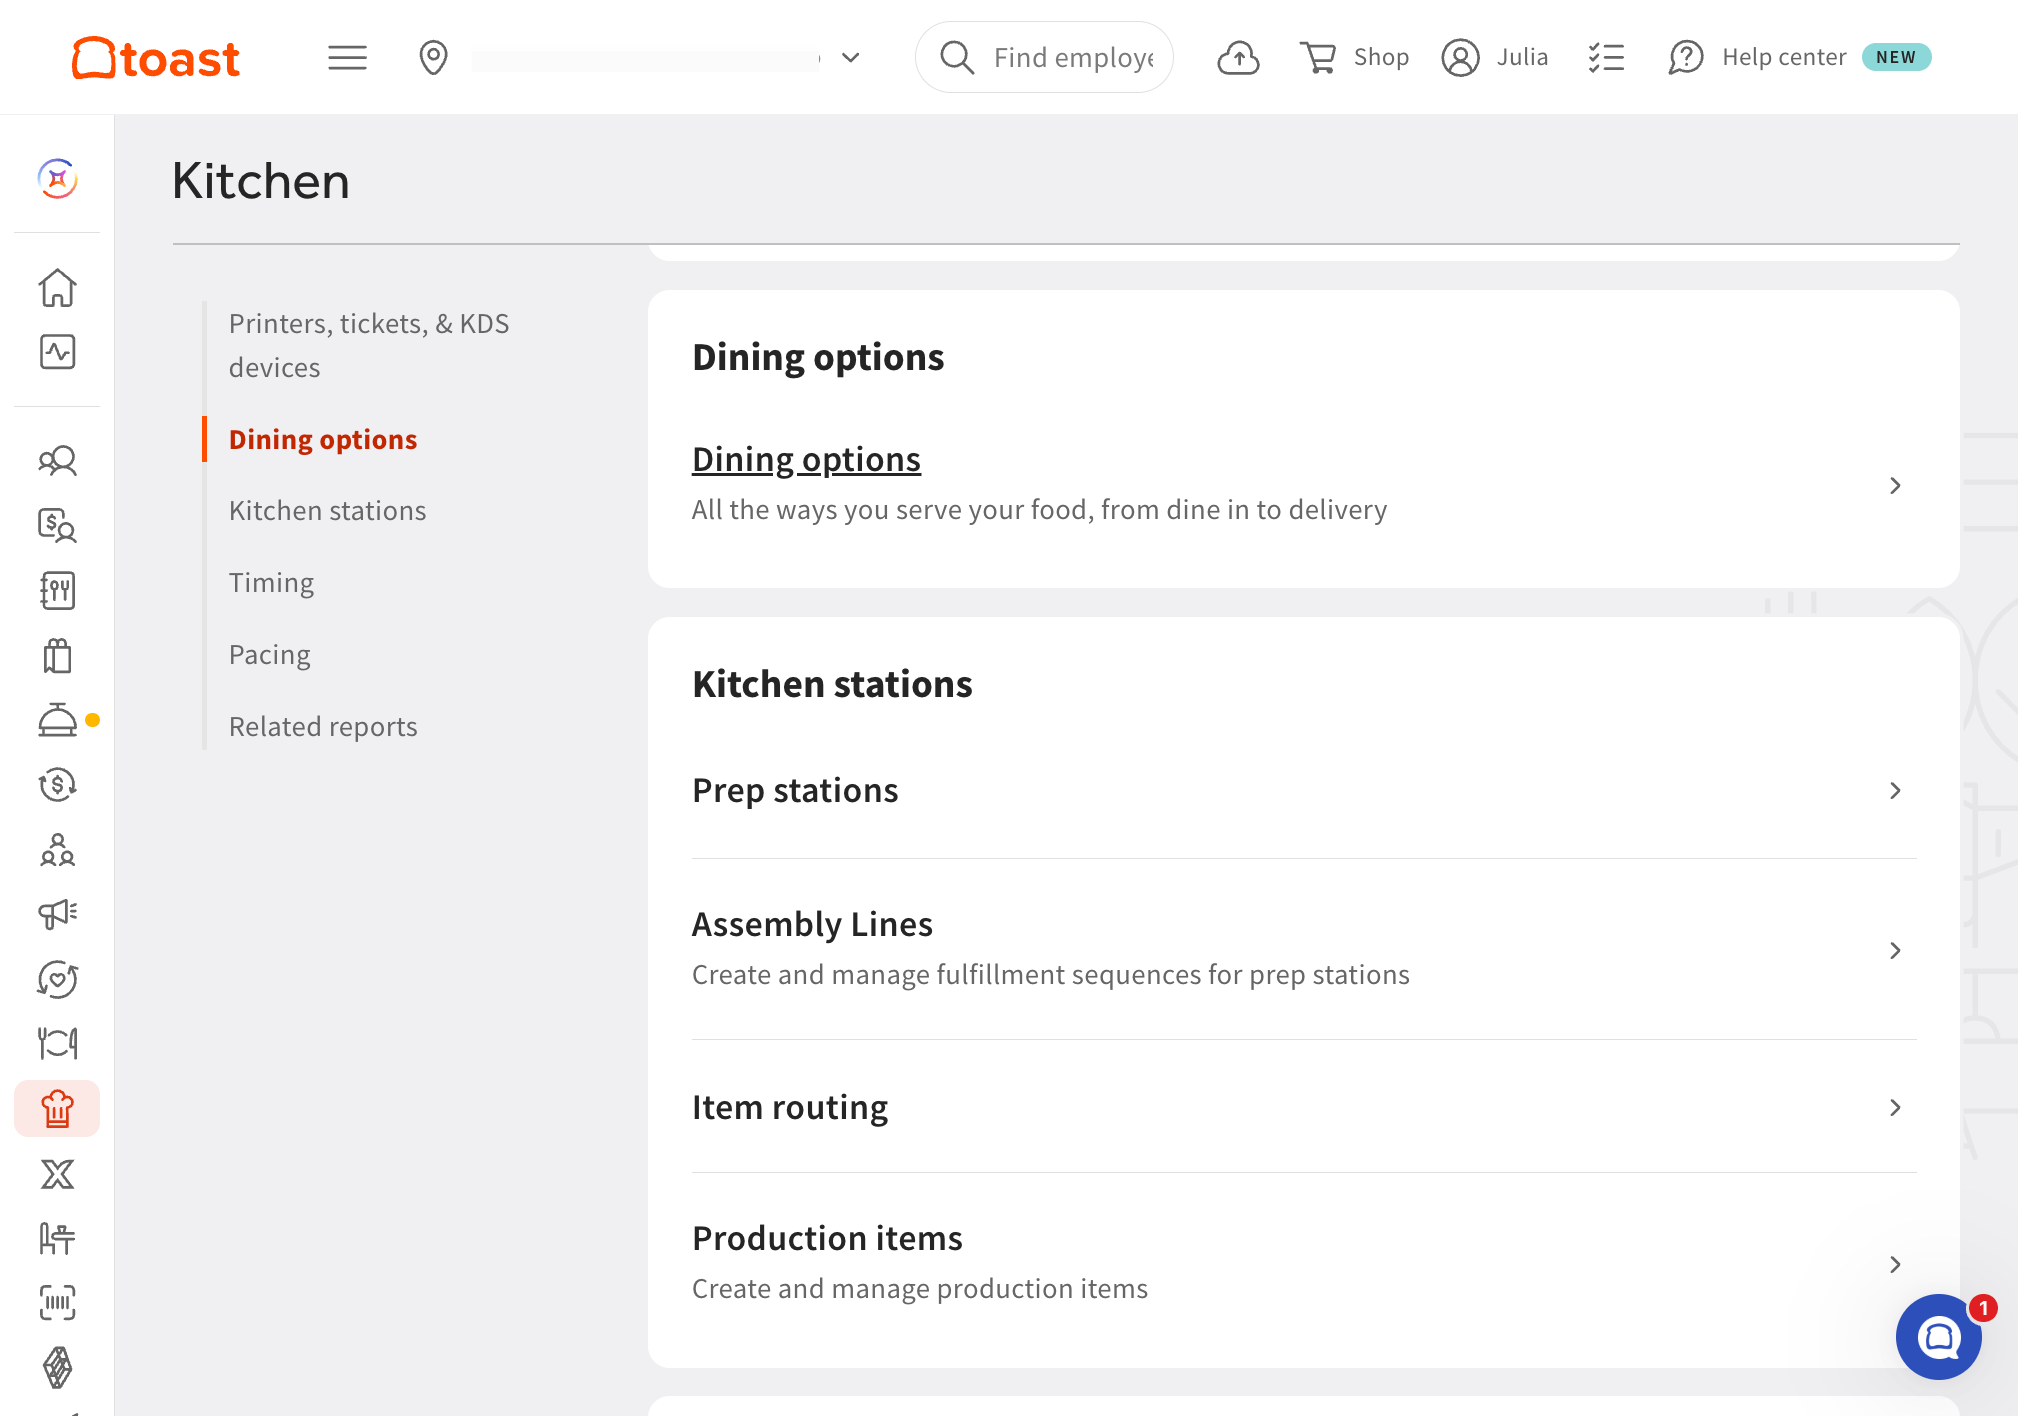
Task: Click the chevron on the Assembly Lines row
Action: [x=1894, y=950]
